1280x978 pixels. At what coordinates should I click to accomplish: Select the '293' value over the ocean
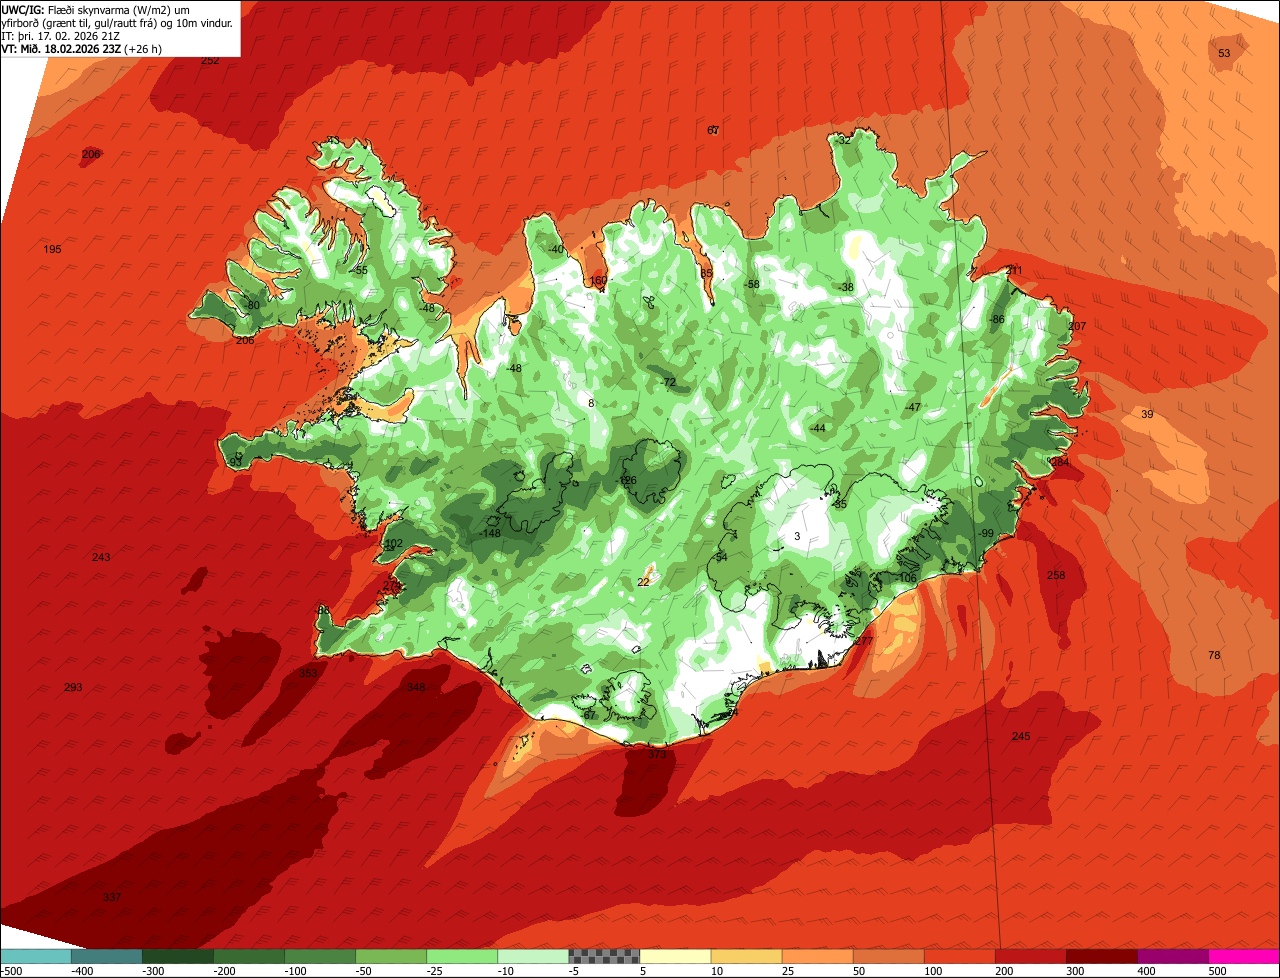[73, 687]
